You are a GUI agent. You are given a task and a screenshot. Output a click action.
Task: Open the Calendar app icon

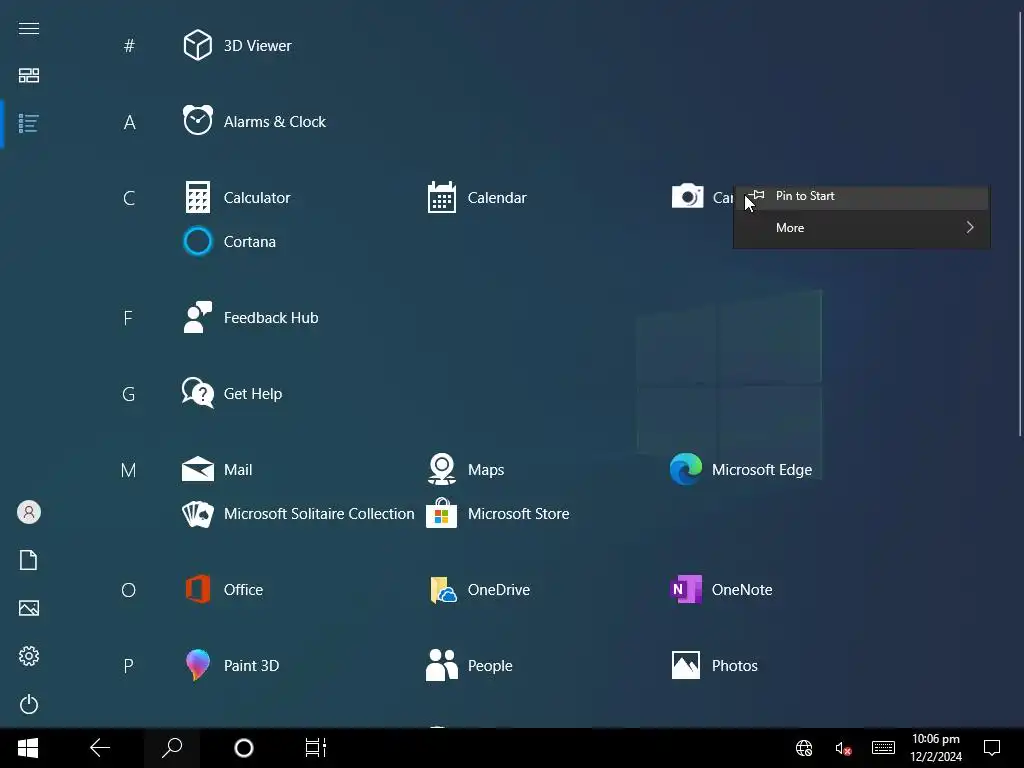click(x=441, y=197)
